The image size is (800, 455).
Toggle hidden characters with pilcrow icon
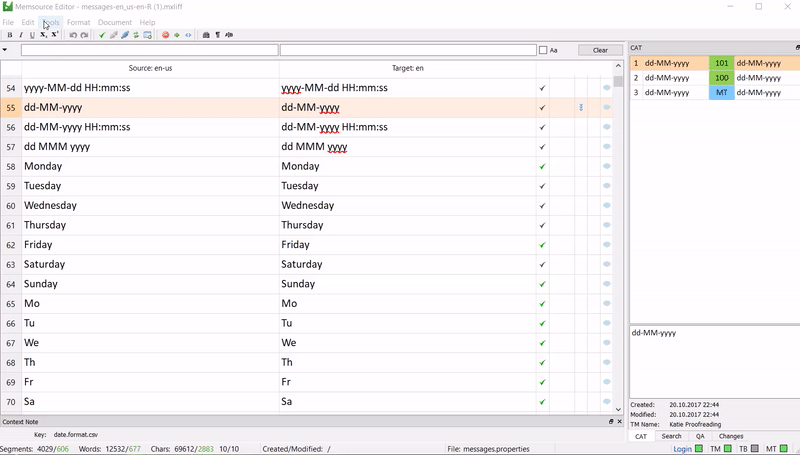[x=218, y=35]
